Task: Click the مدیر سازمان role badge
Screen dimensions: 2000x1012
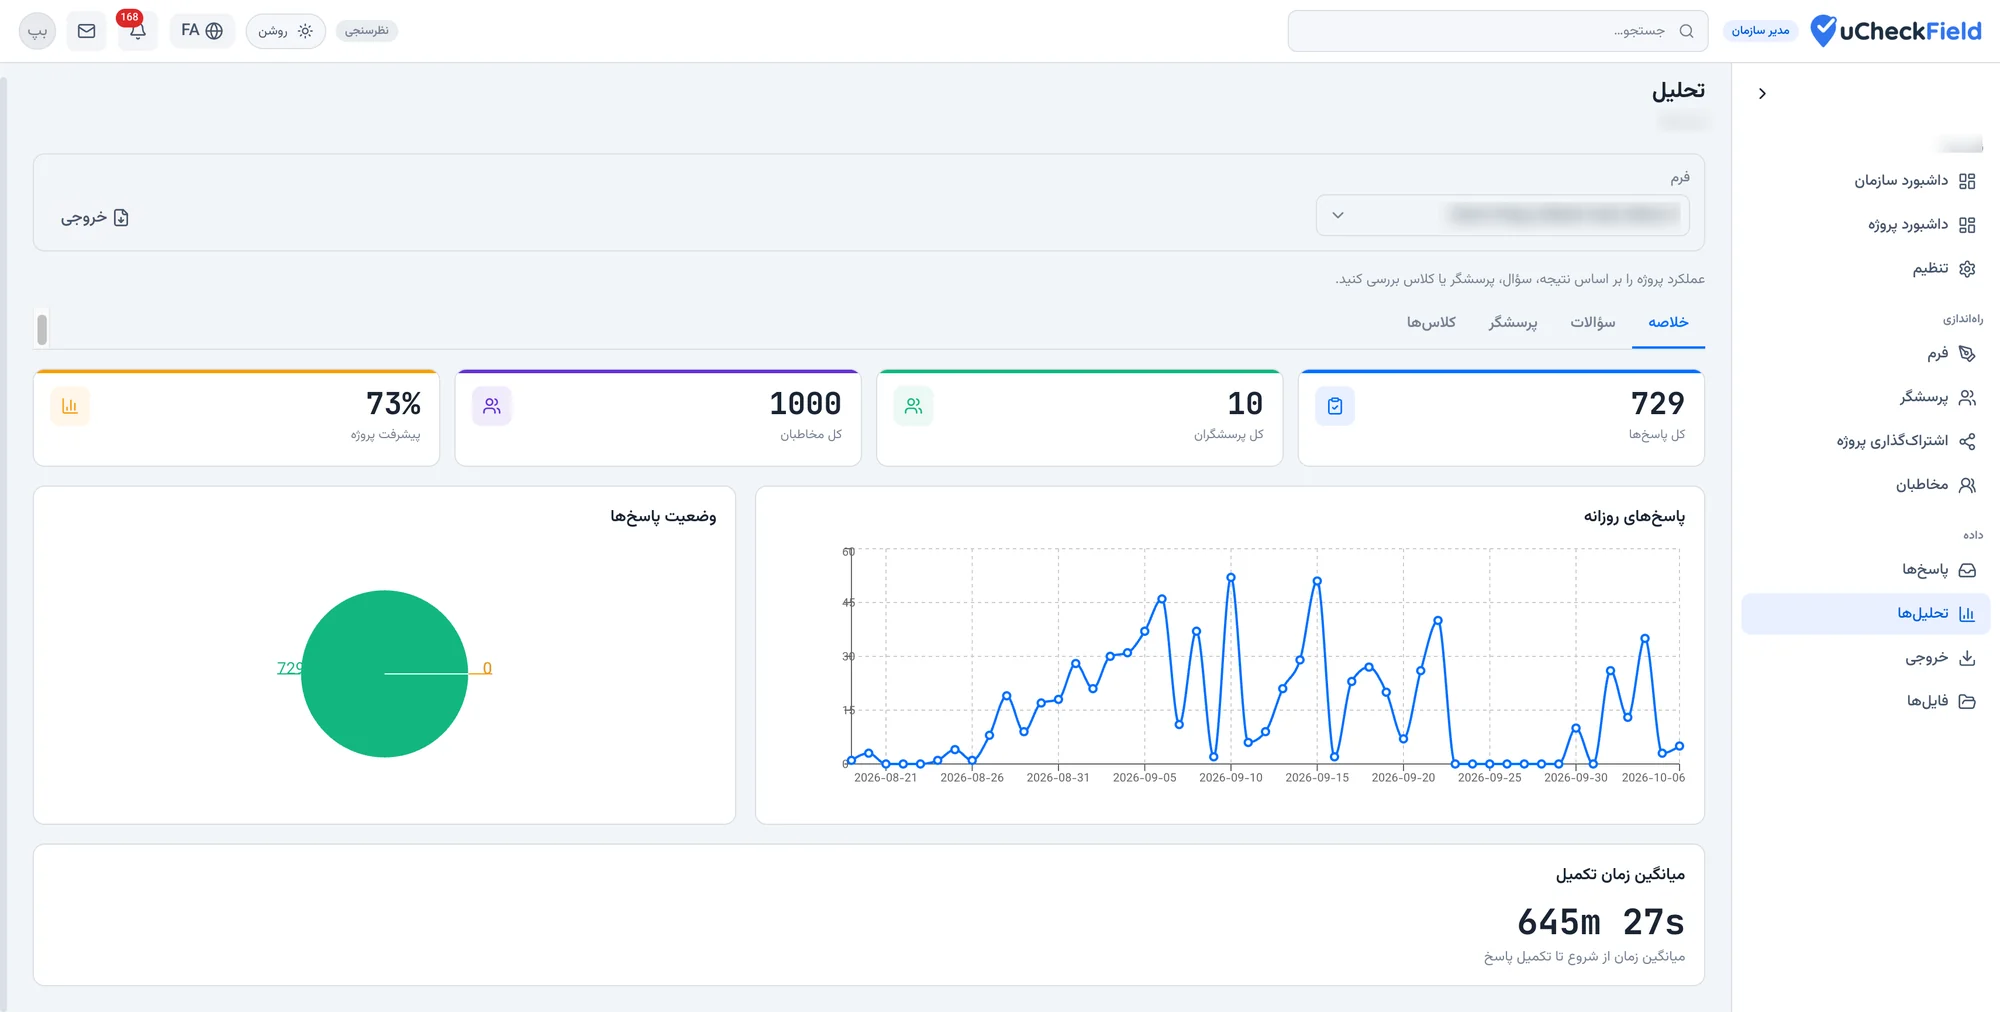Action: tap(1760, 31)
